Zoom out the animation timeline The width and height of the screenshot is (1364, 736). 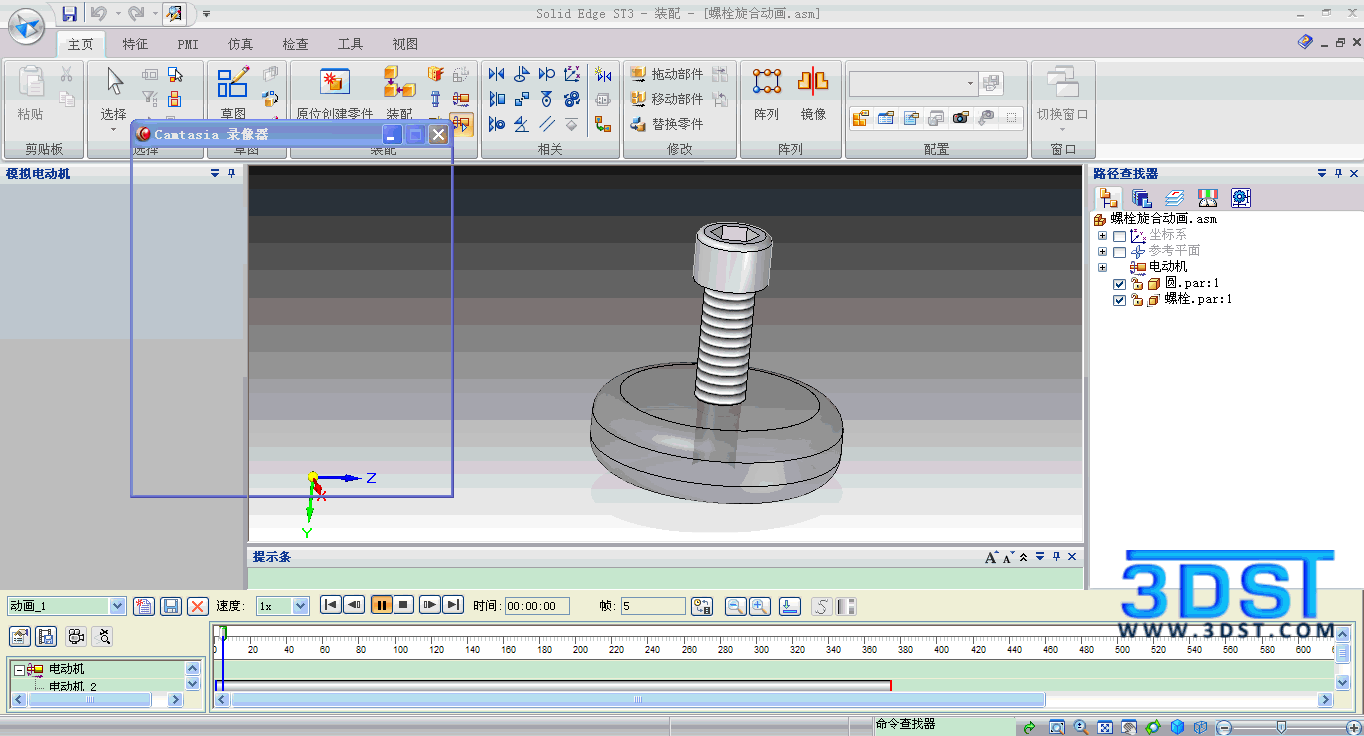735,606
